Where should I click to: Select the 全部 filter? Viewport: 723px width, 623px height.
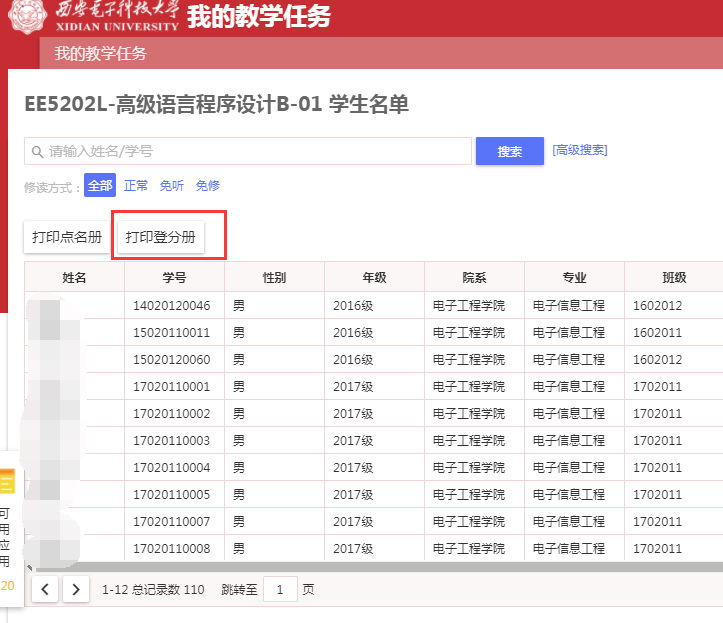pyautogui.click(x=100, y=185)
